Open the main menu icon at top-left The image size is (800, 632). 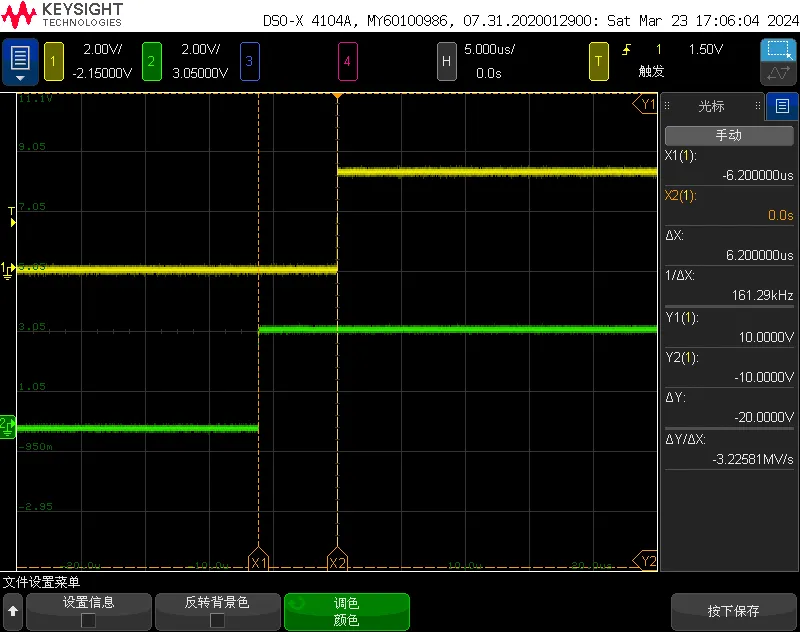point(20,61)
